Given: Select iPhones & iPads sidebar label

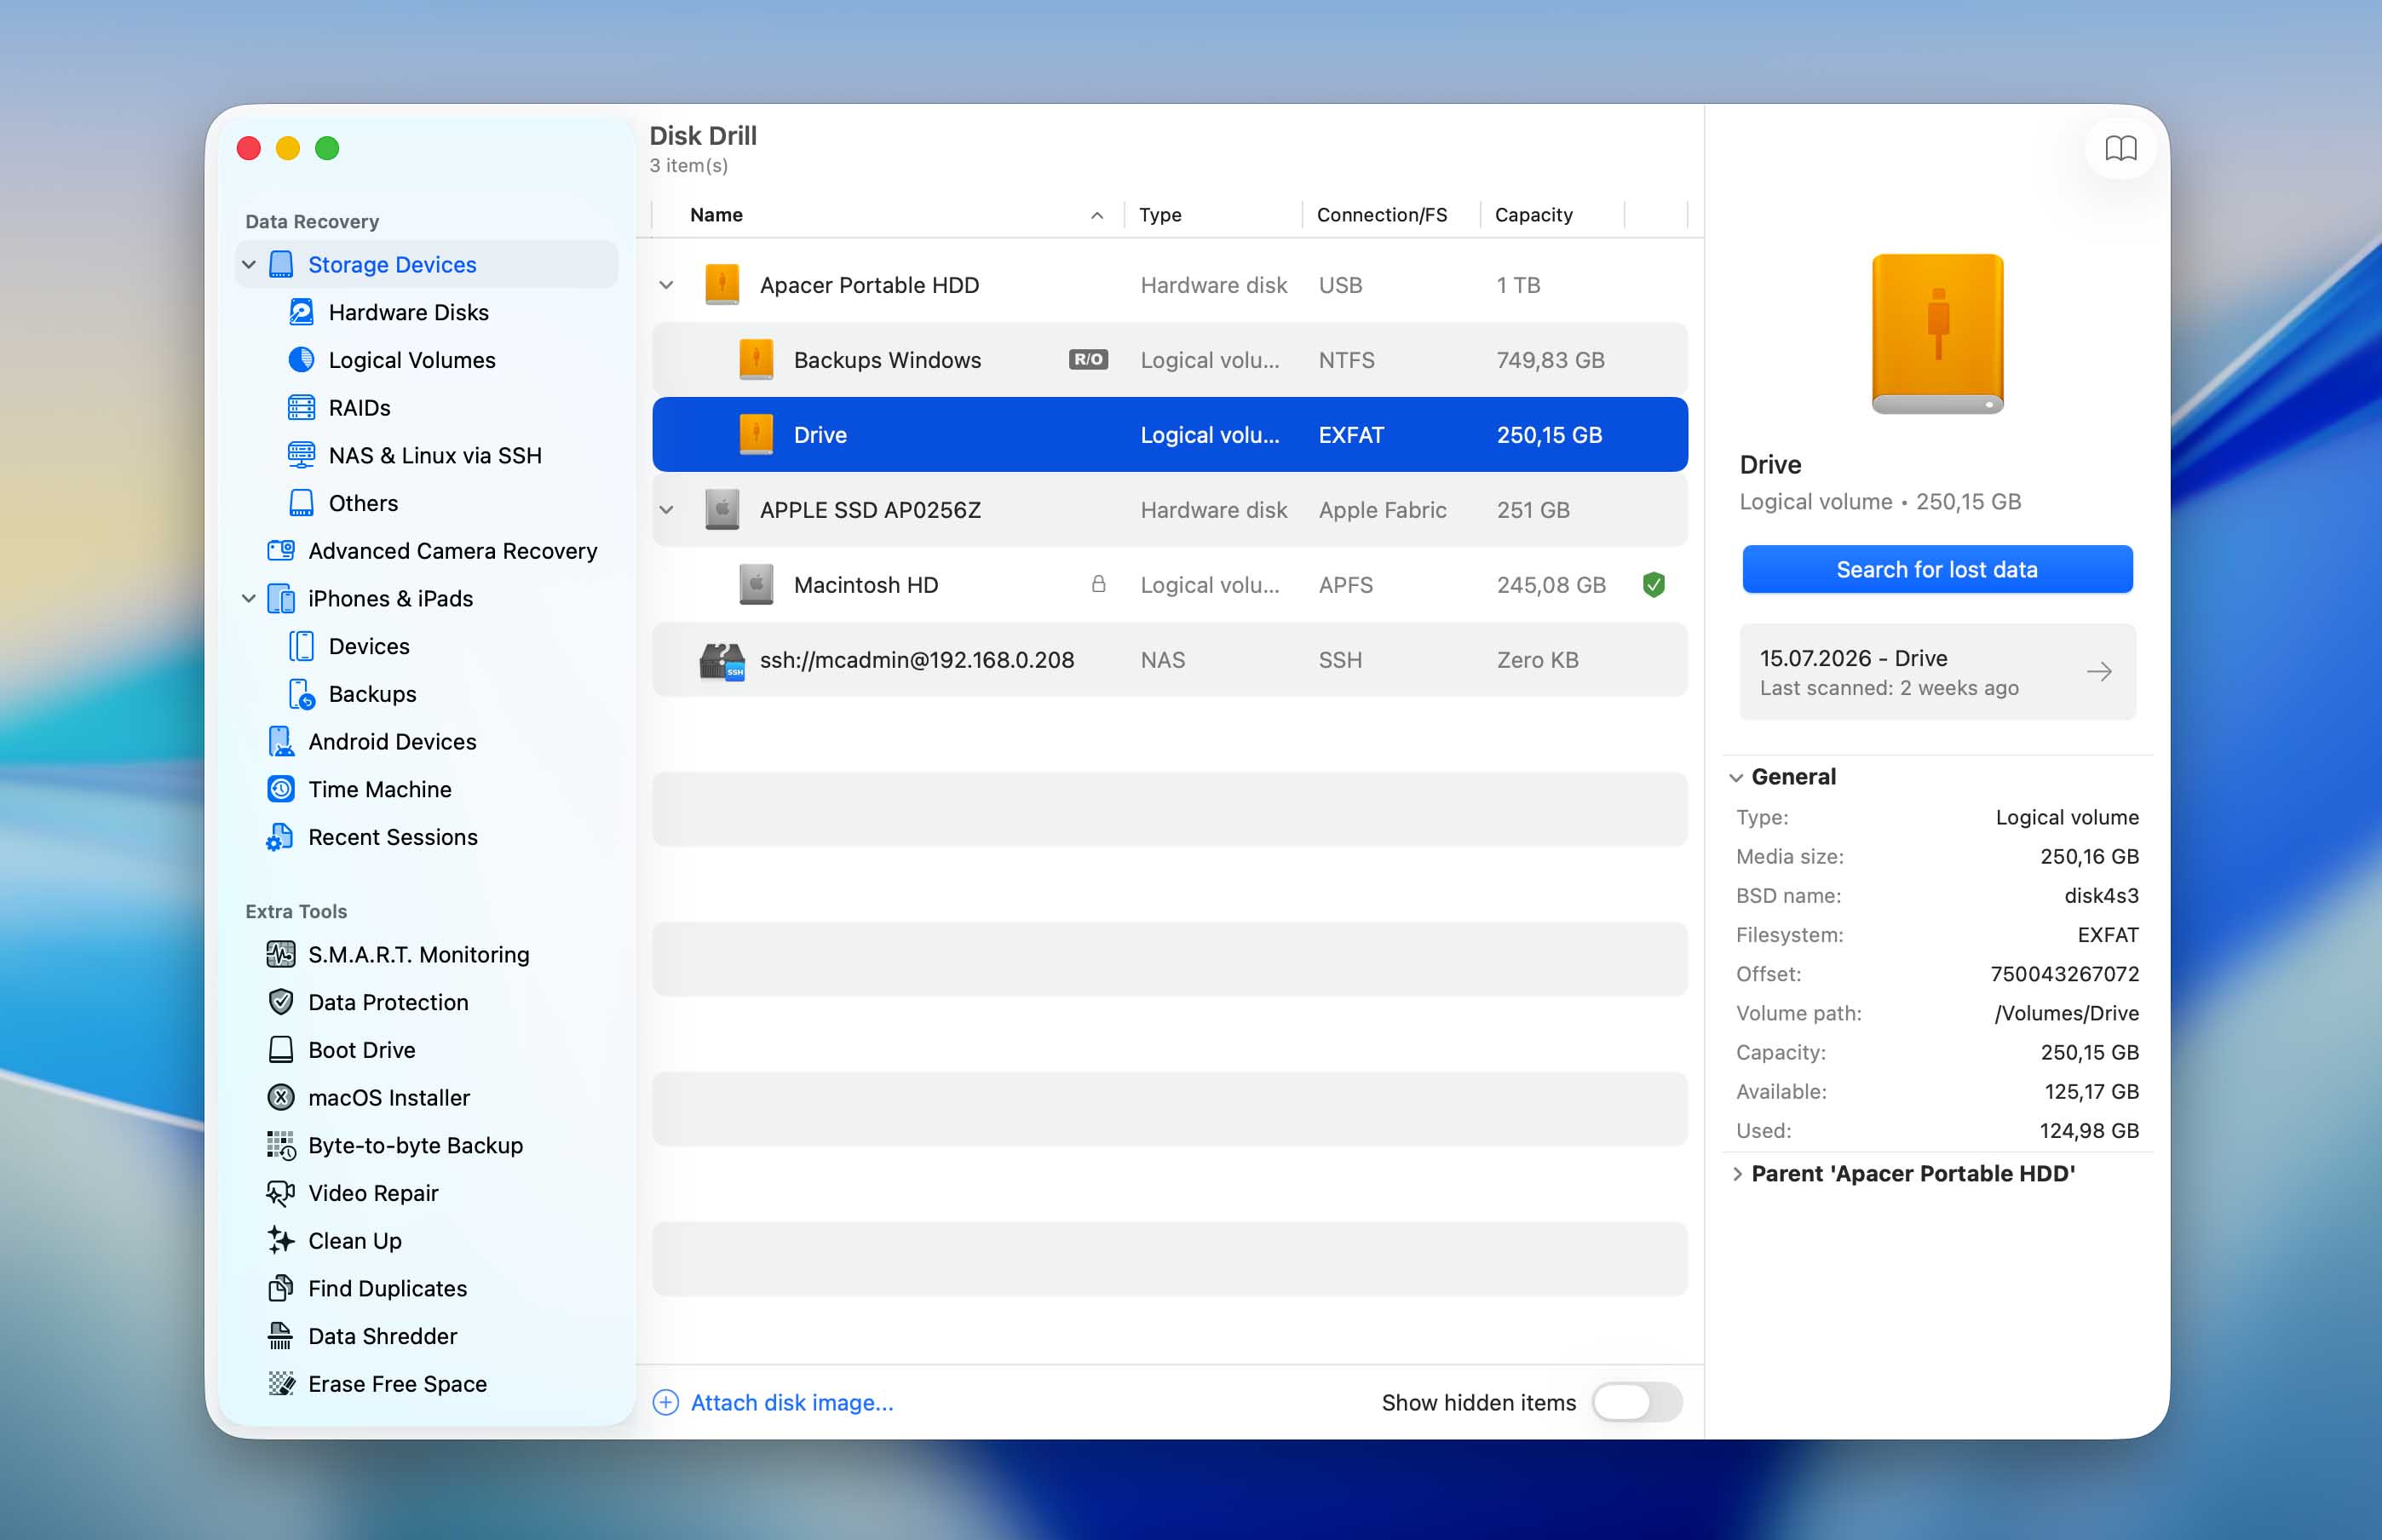Looking at the screenshot, I should coord(390,599).
